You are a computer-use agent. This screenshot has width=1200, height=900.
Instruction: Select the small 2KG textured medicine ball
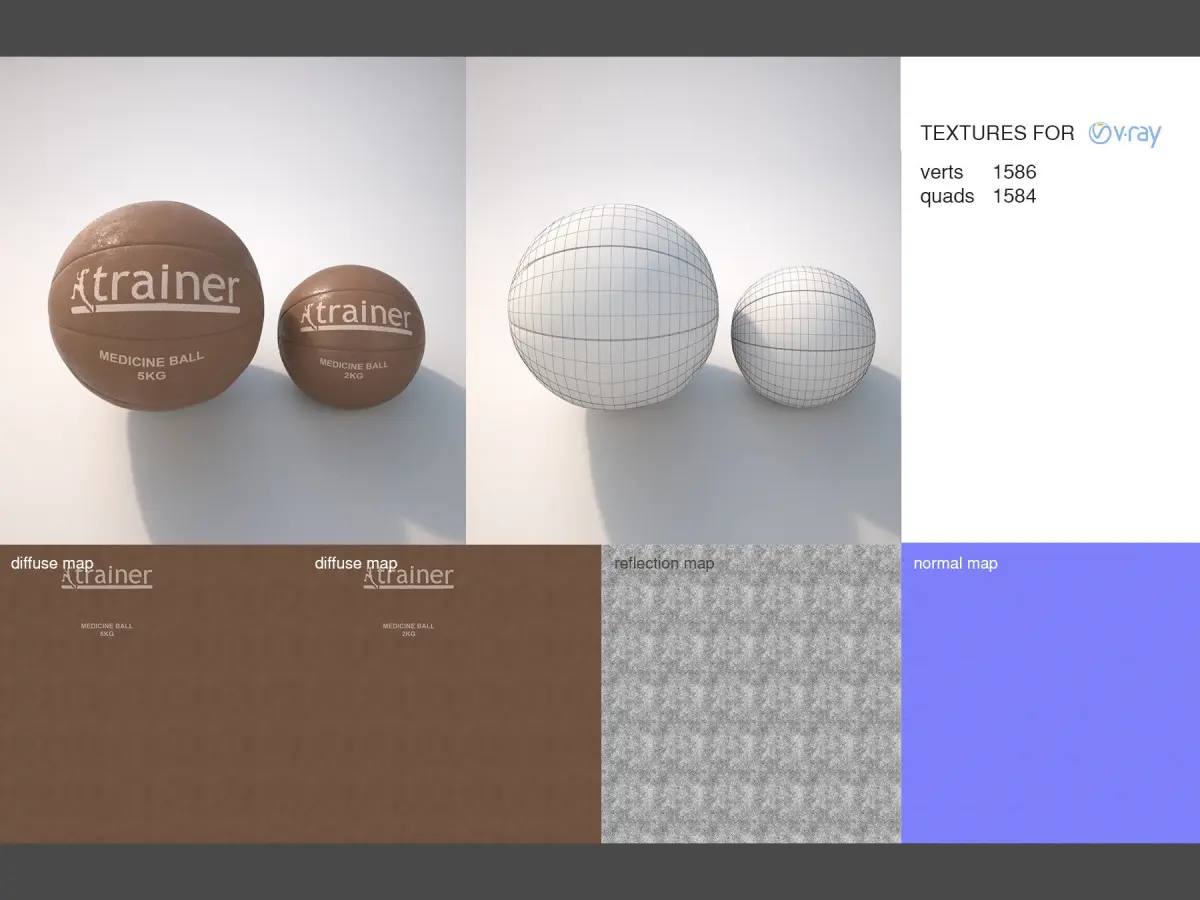351,336
